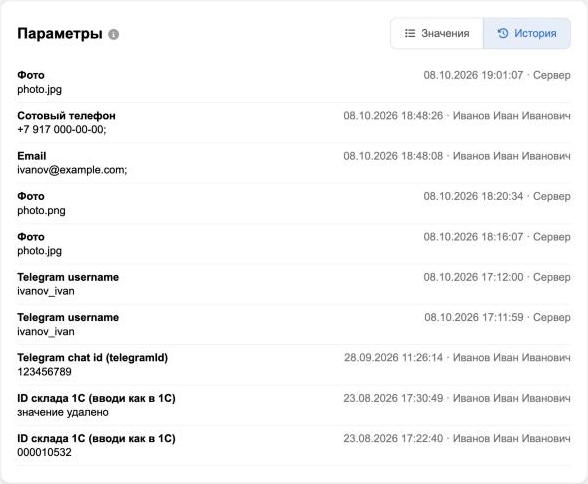Click the info icon beside Параметры

point(114,34)
